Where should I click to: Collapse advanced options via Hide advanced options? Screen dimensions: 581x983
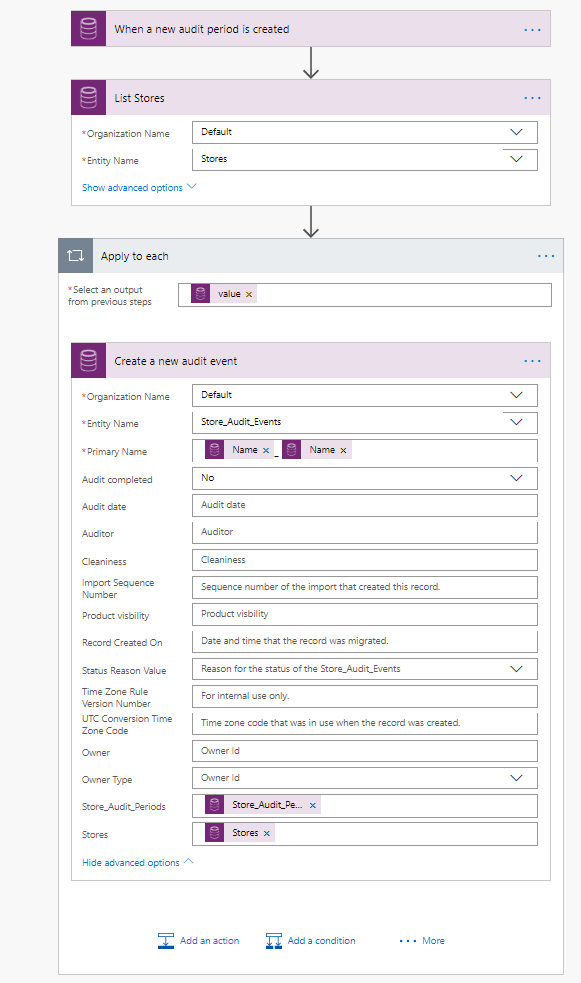tap(132, 861)
